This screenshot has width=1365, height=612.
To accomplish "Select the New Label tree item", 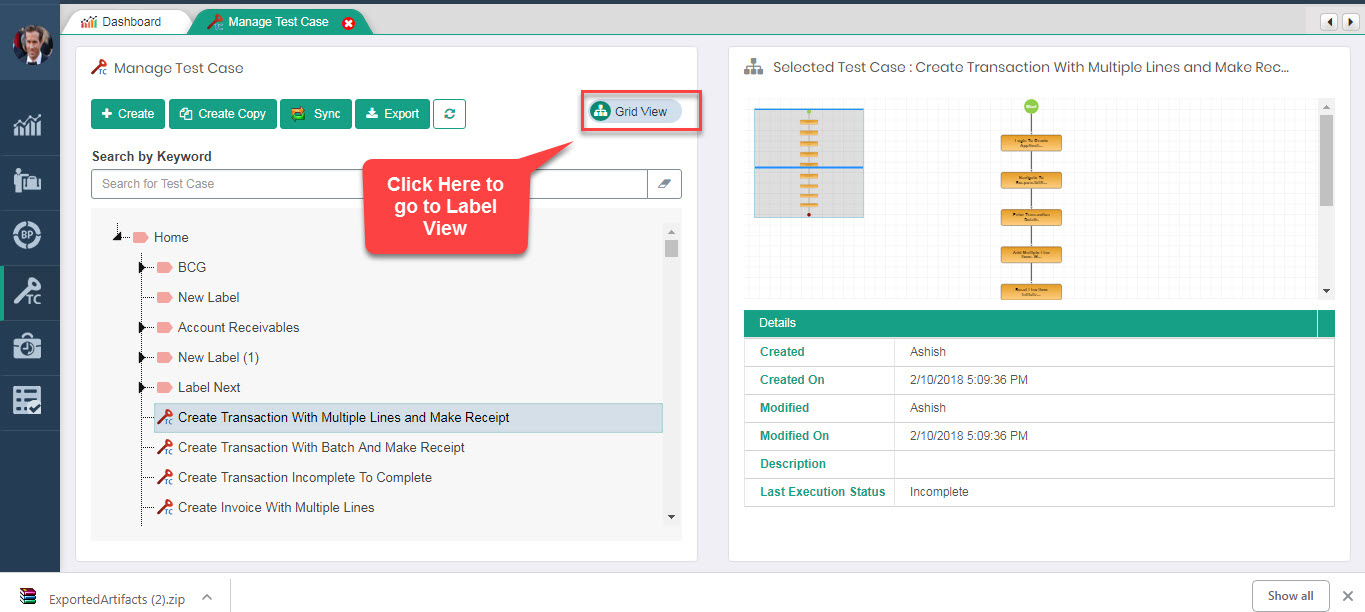I will click(x=208, y=297).
